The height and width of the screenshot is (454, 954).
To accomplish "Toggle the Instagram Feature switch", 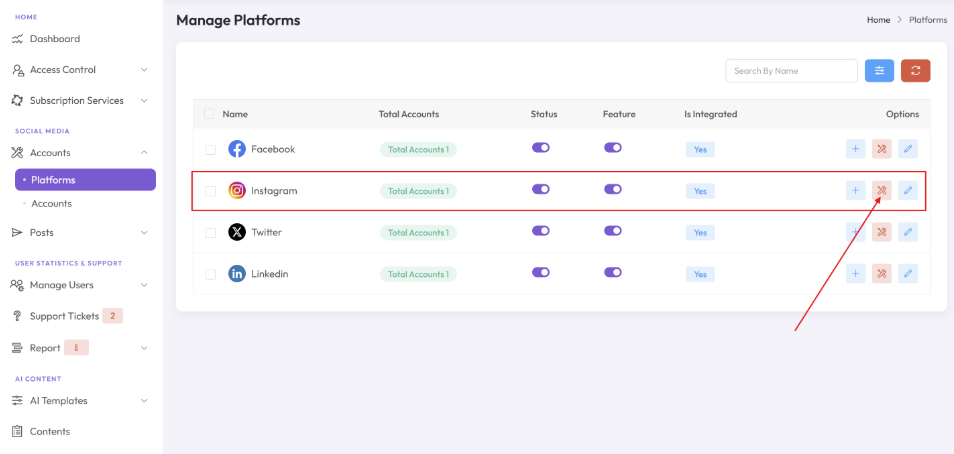I will click(613, 189).
